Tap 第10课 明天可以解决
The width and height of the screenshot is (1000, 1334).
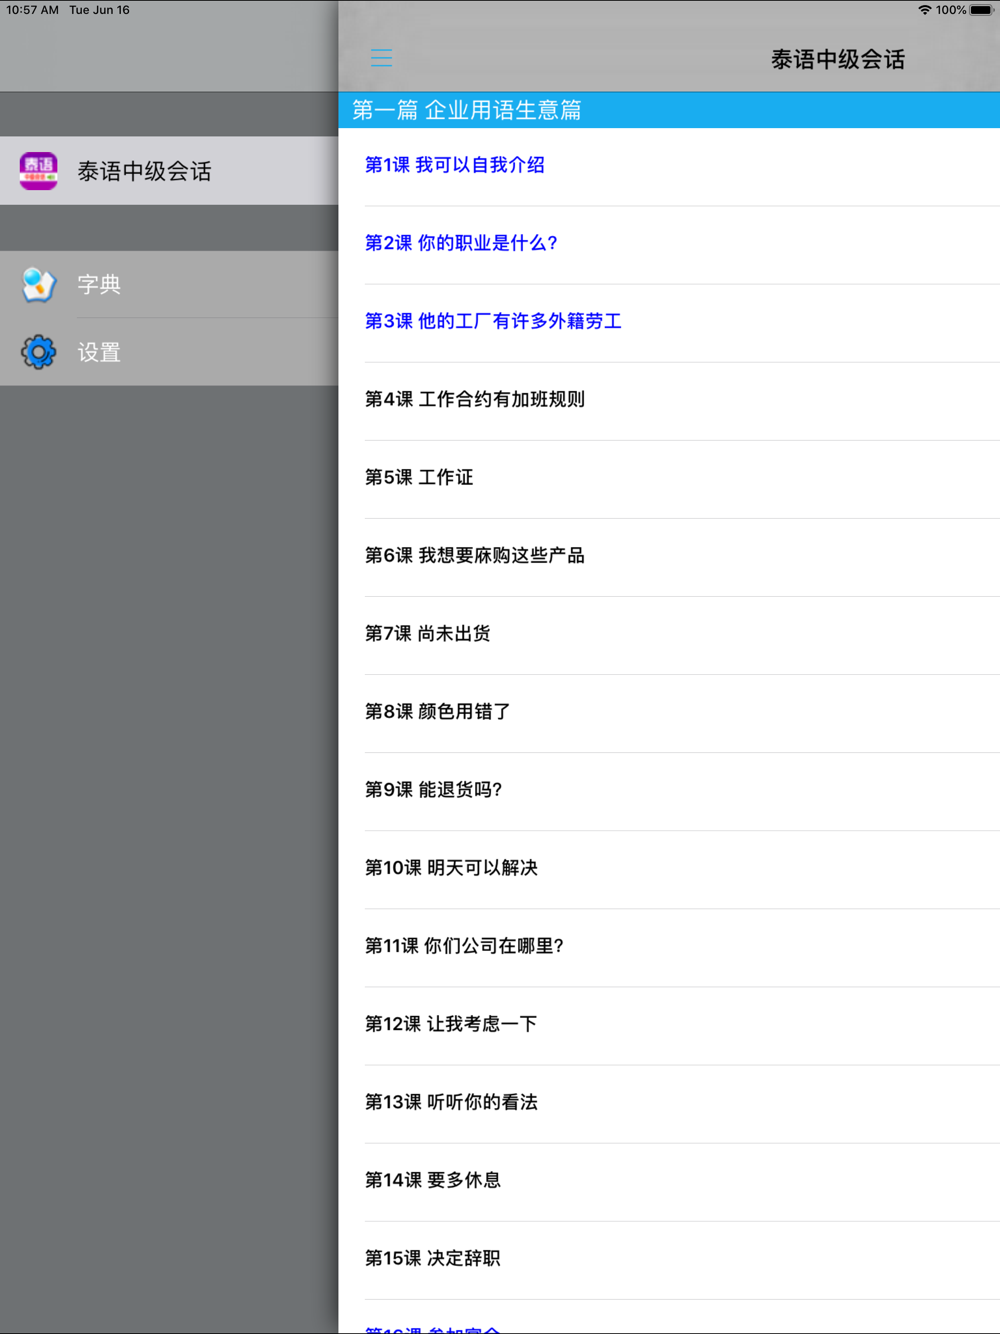click(669, 869)
